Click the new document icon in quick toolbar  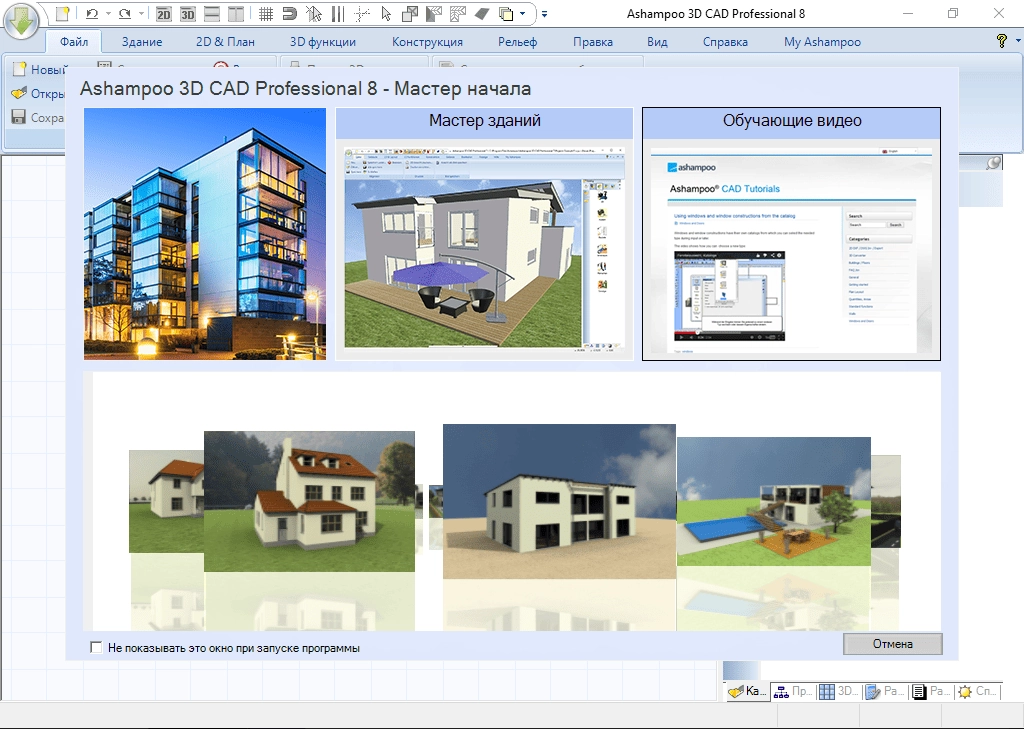[x=62, y=13]
